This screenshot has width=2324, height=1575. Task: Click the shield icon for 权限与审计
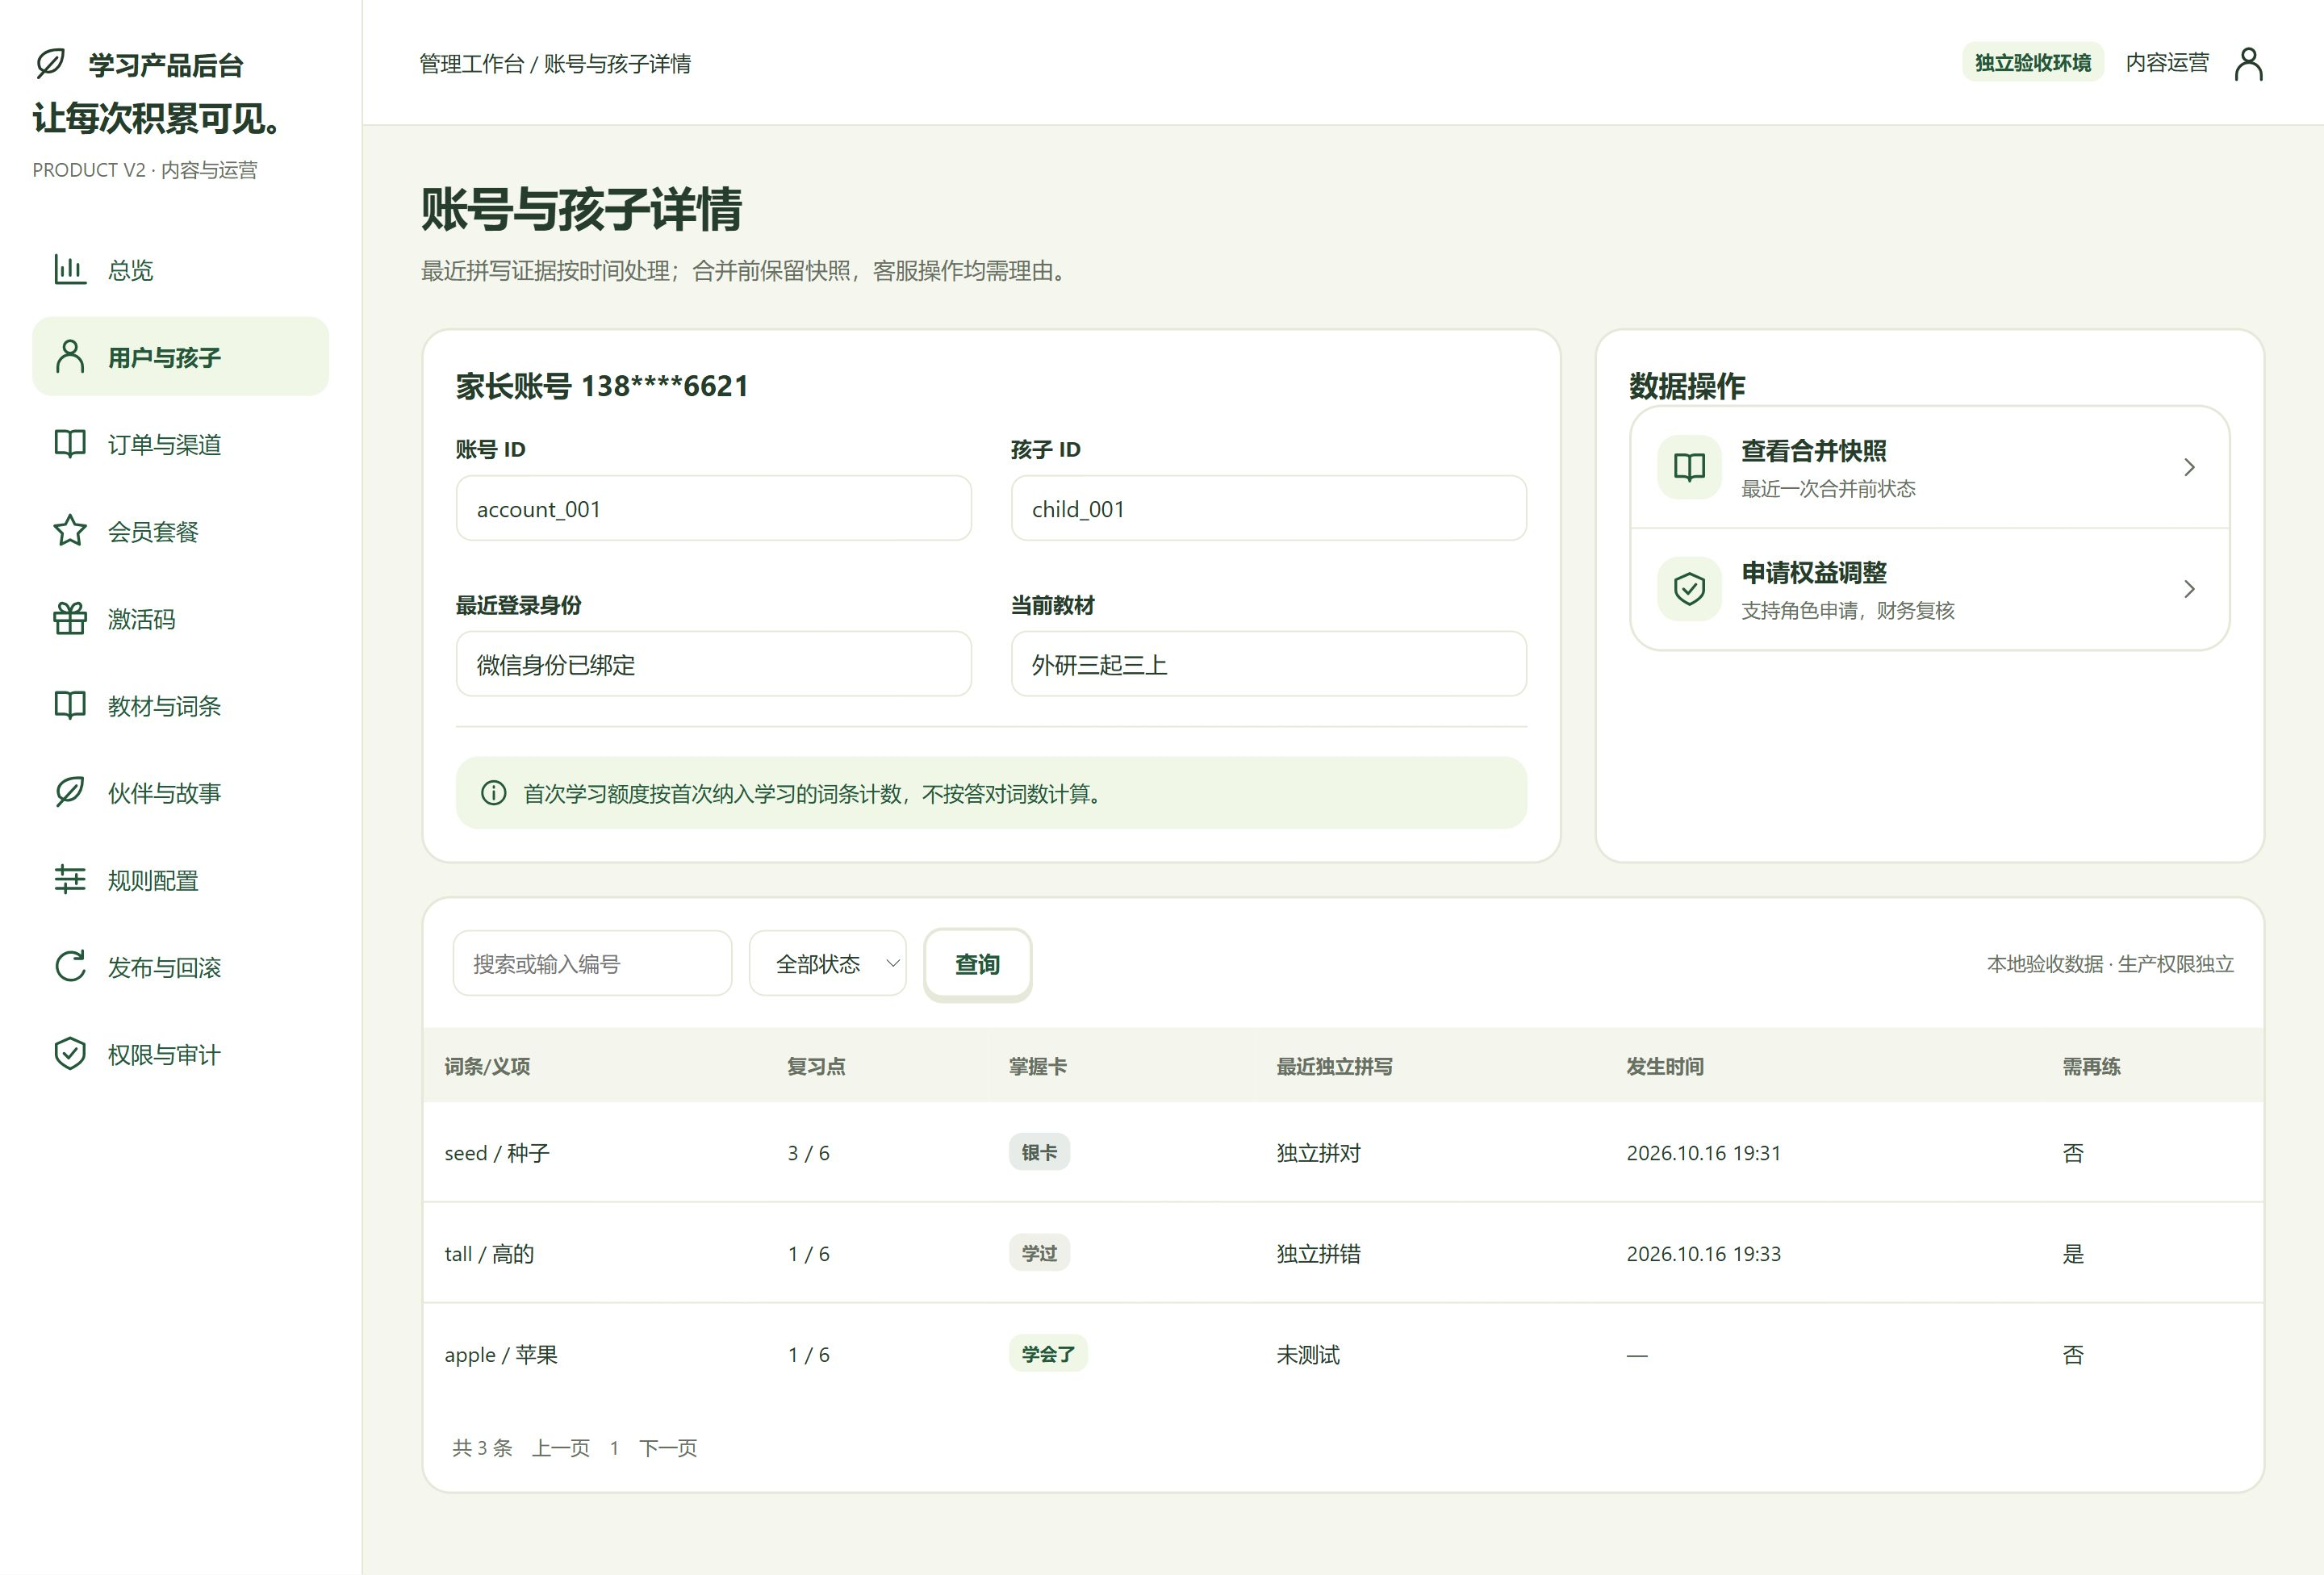pos(70,1054)
